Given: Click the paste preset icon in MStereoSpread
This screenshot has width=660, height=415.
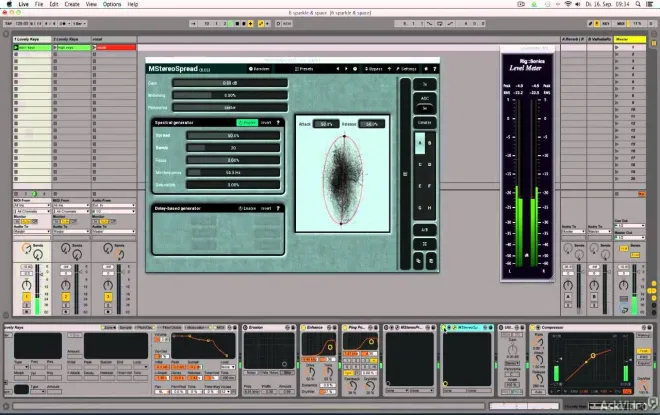Looking at the screenshot, I should 431,261.
